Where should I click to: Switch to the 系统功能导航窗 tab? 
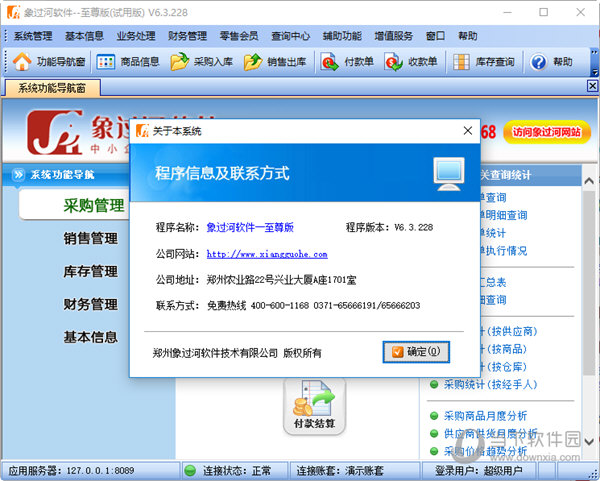click(52, 88)
